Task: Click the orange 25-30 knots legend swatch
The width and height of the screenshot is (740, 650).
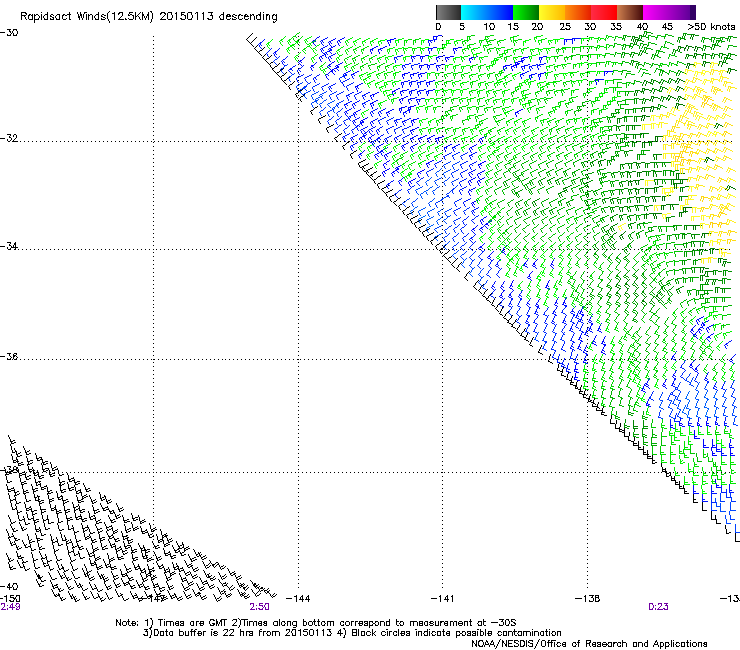Action: 578,12
